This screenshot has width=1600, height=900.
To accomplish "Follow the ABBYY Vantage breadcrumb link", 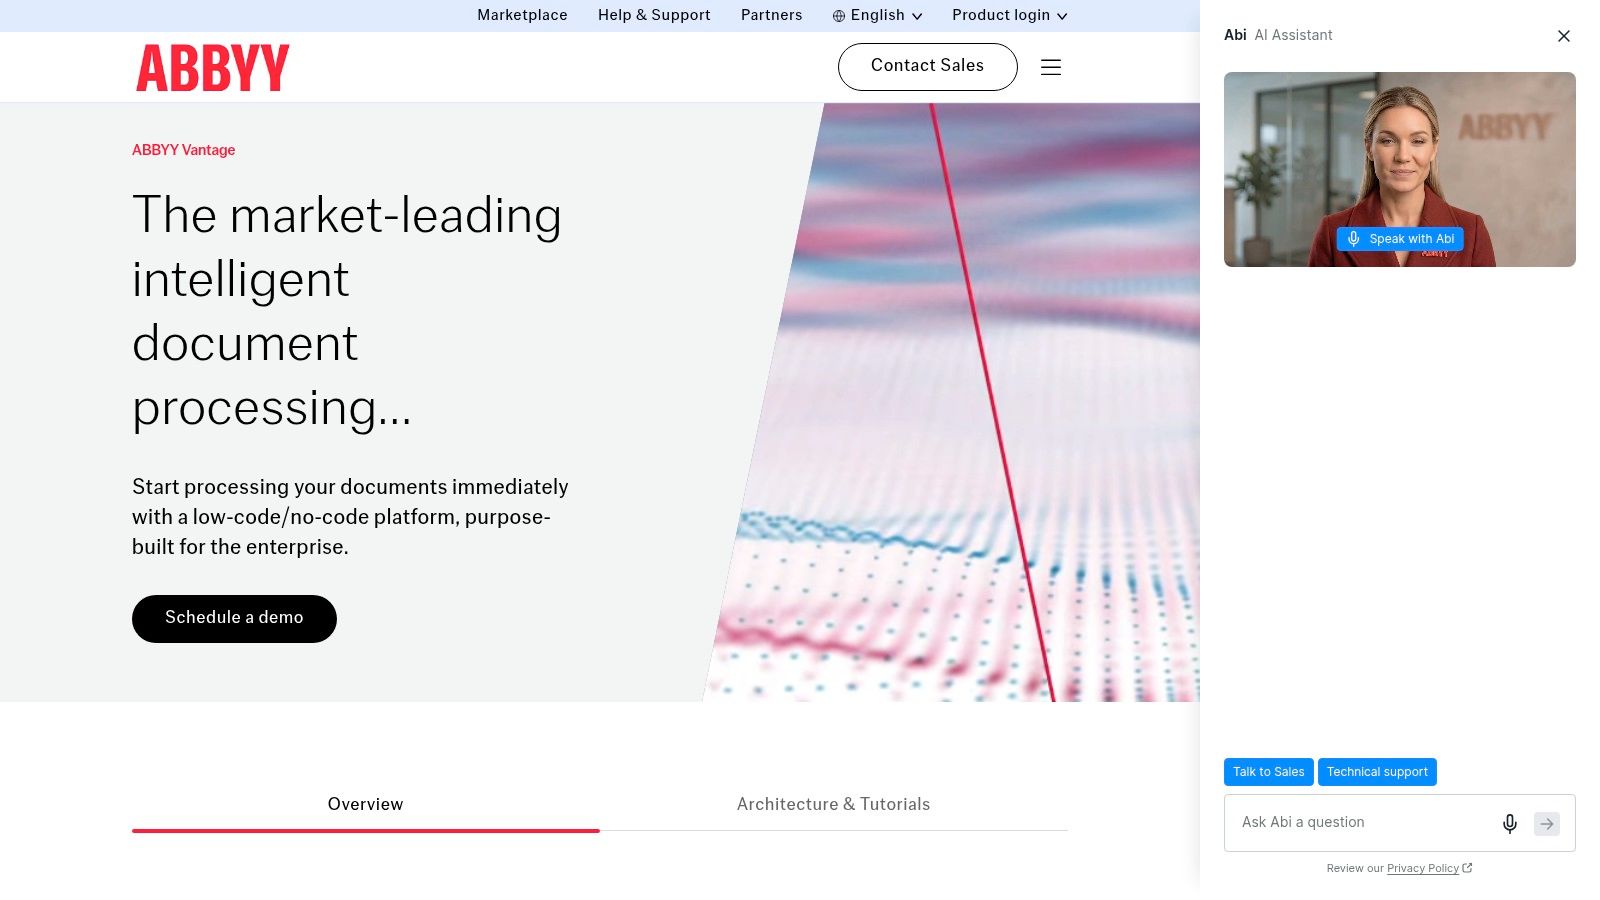I will pos(184,150).
